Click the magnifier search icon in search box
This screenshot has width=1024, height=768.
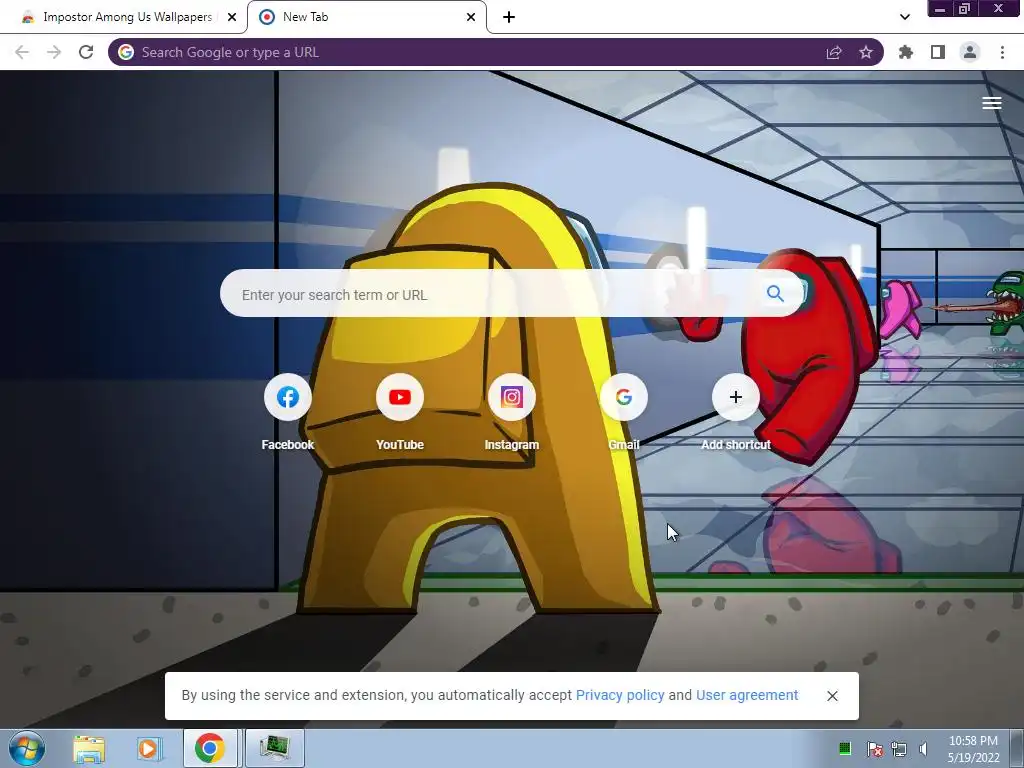pyautogui.click(x=775, y=294)
